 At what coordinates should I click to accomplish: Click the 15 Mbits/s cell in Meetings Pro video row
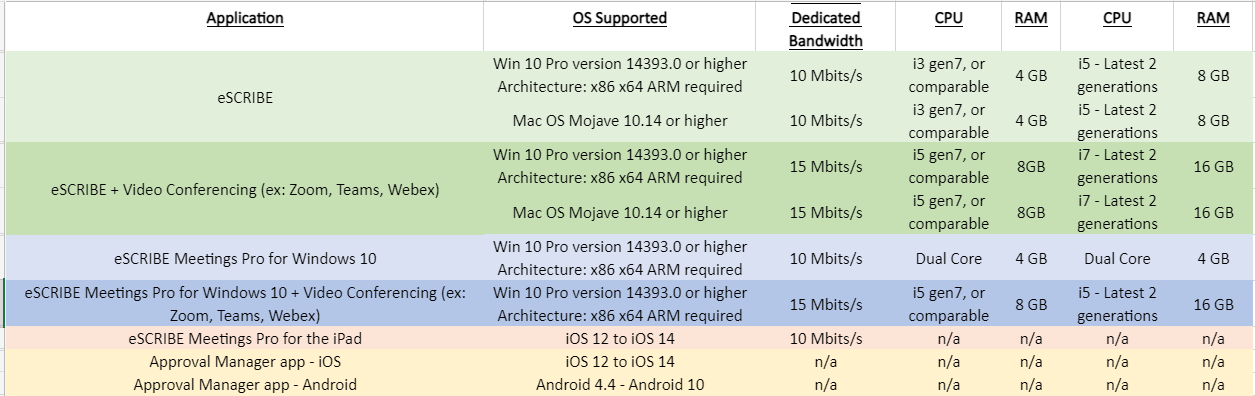pos(825,303)
